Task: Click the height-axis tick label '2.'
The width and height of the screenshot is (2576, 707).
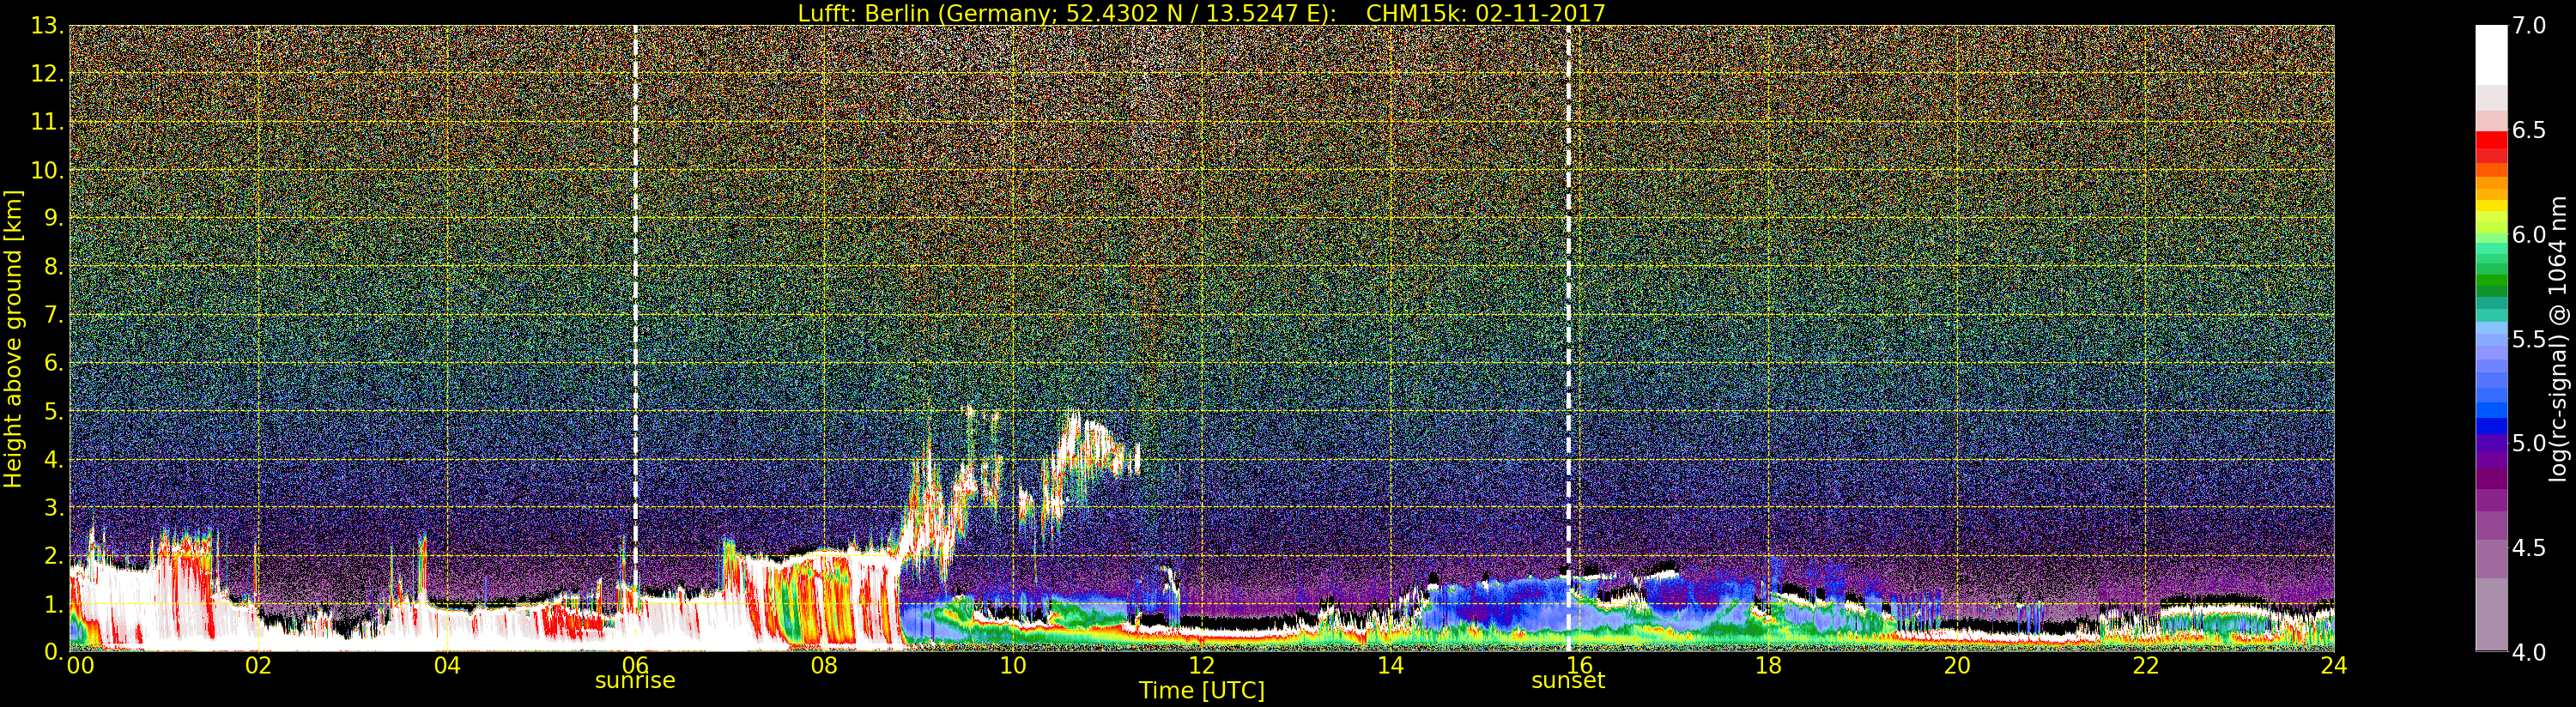Action: click(54, 555)
